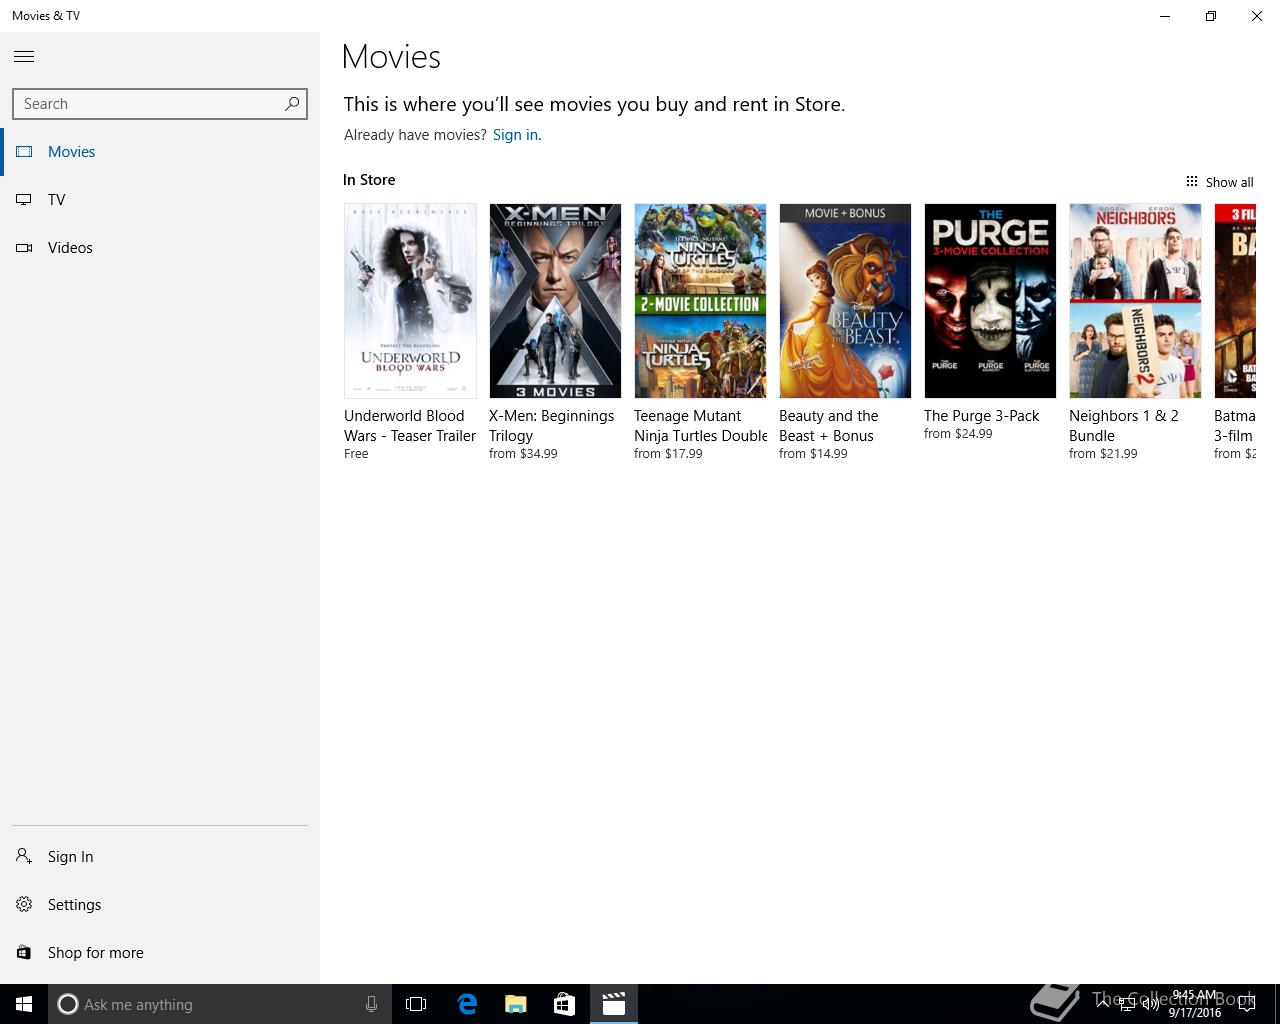Screen dimensions: 1280x1024
Task: Click the Cortana circle icon
Action: [x=67, y=1004]
